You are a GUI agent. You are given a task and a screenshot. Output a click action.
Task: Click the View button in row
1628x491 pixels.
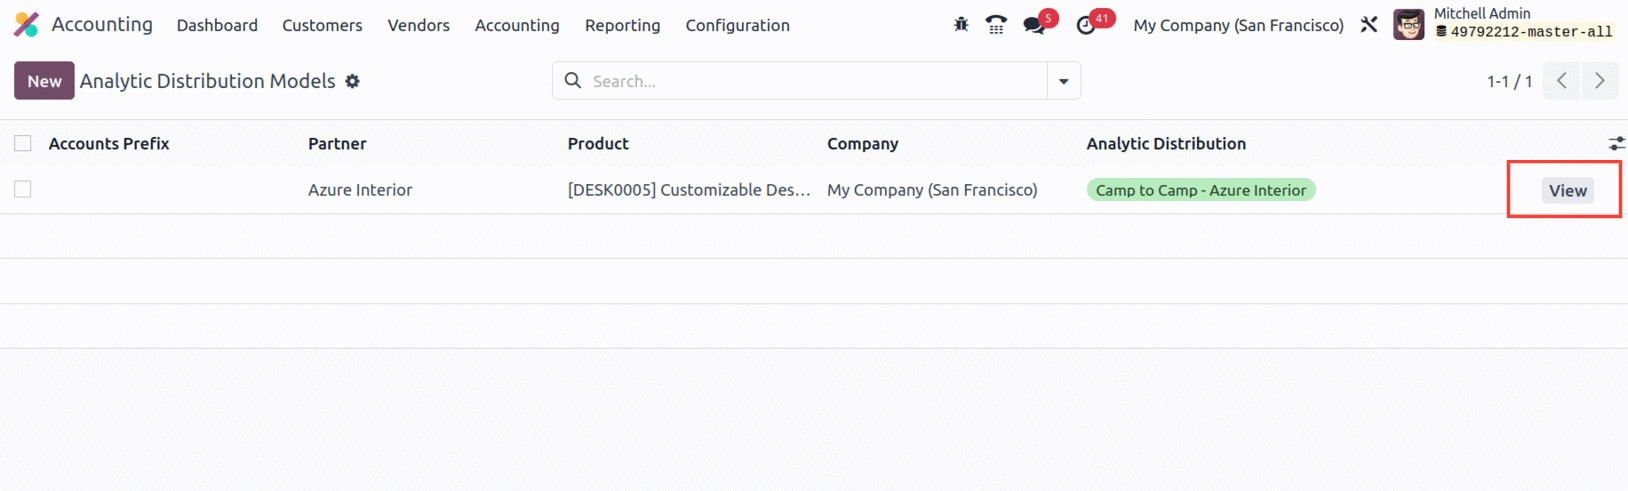[x=1567, y=190]
